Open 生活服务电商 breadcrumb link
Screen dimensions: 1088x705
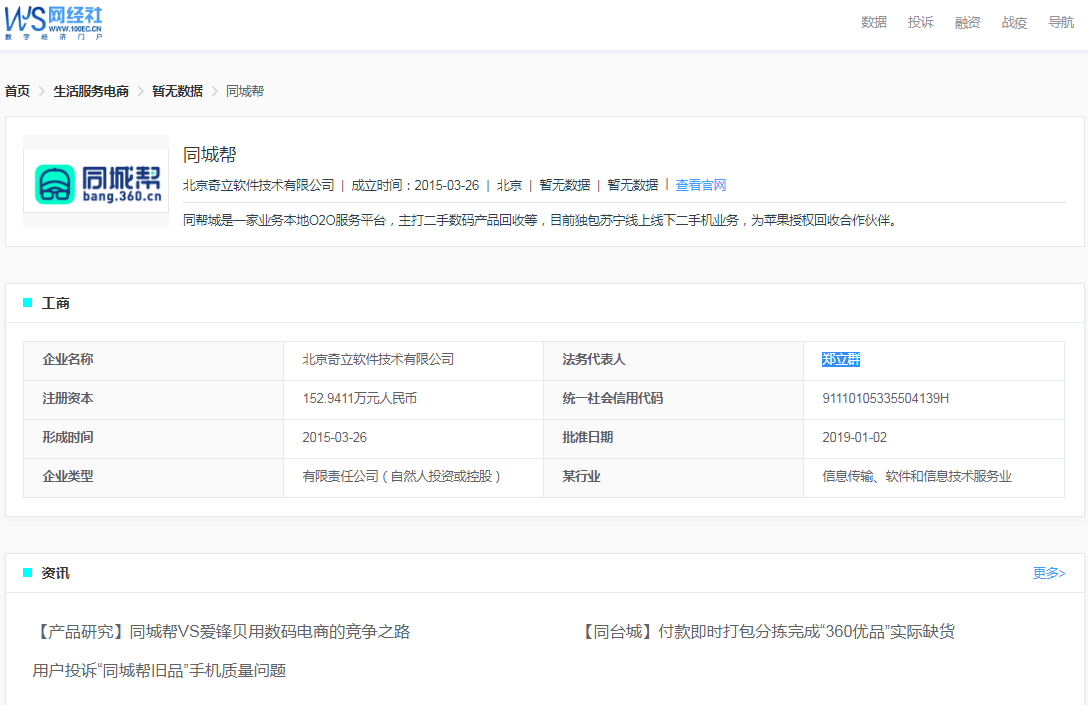[x=91, y=91]
